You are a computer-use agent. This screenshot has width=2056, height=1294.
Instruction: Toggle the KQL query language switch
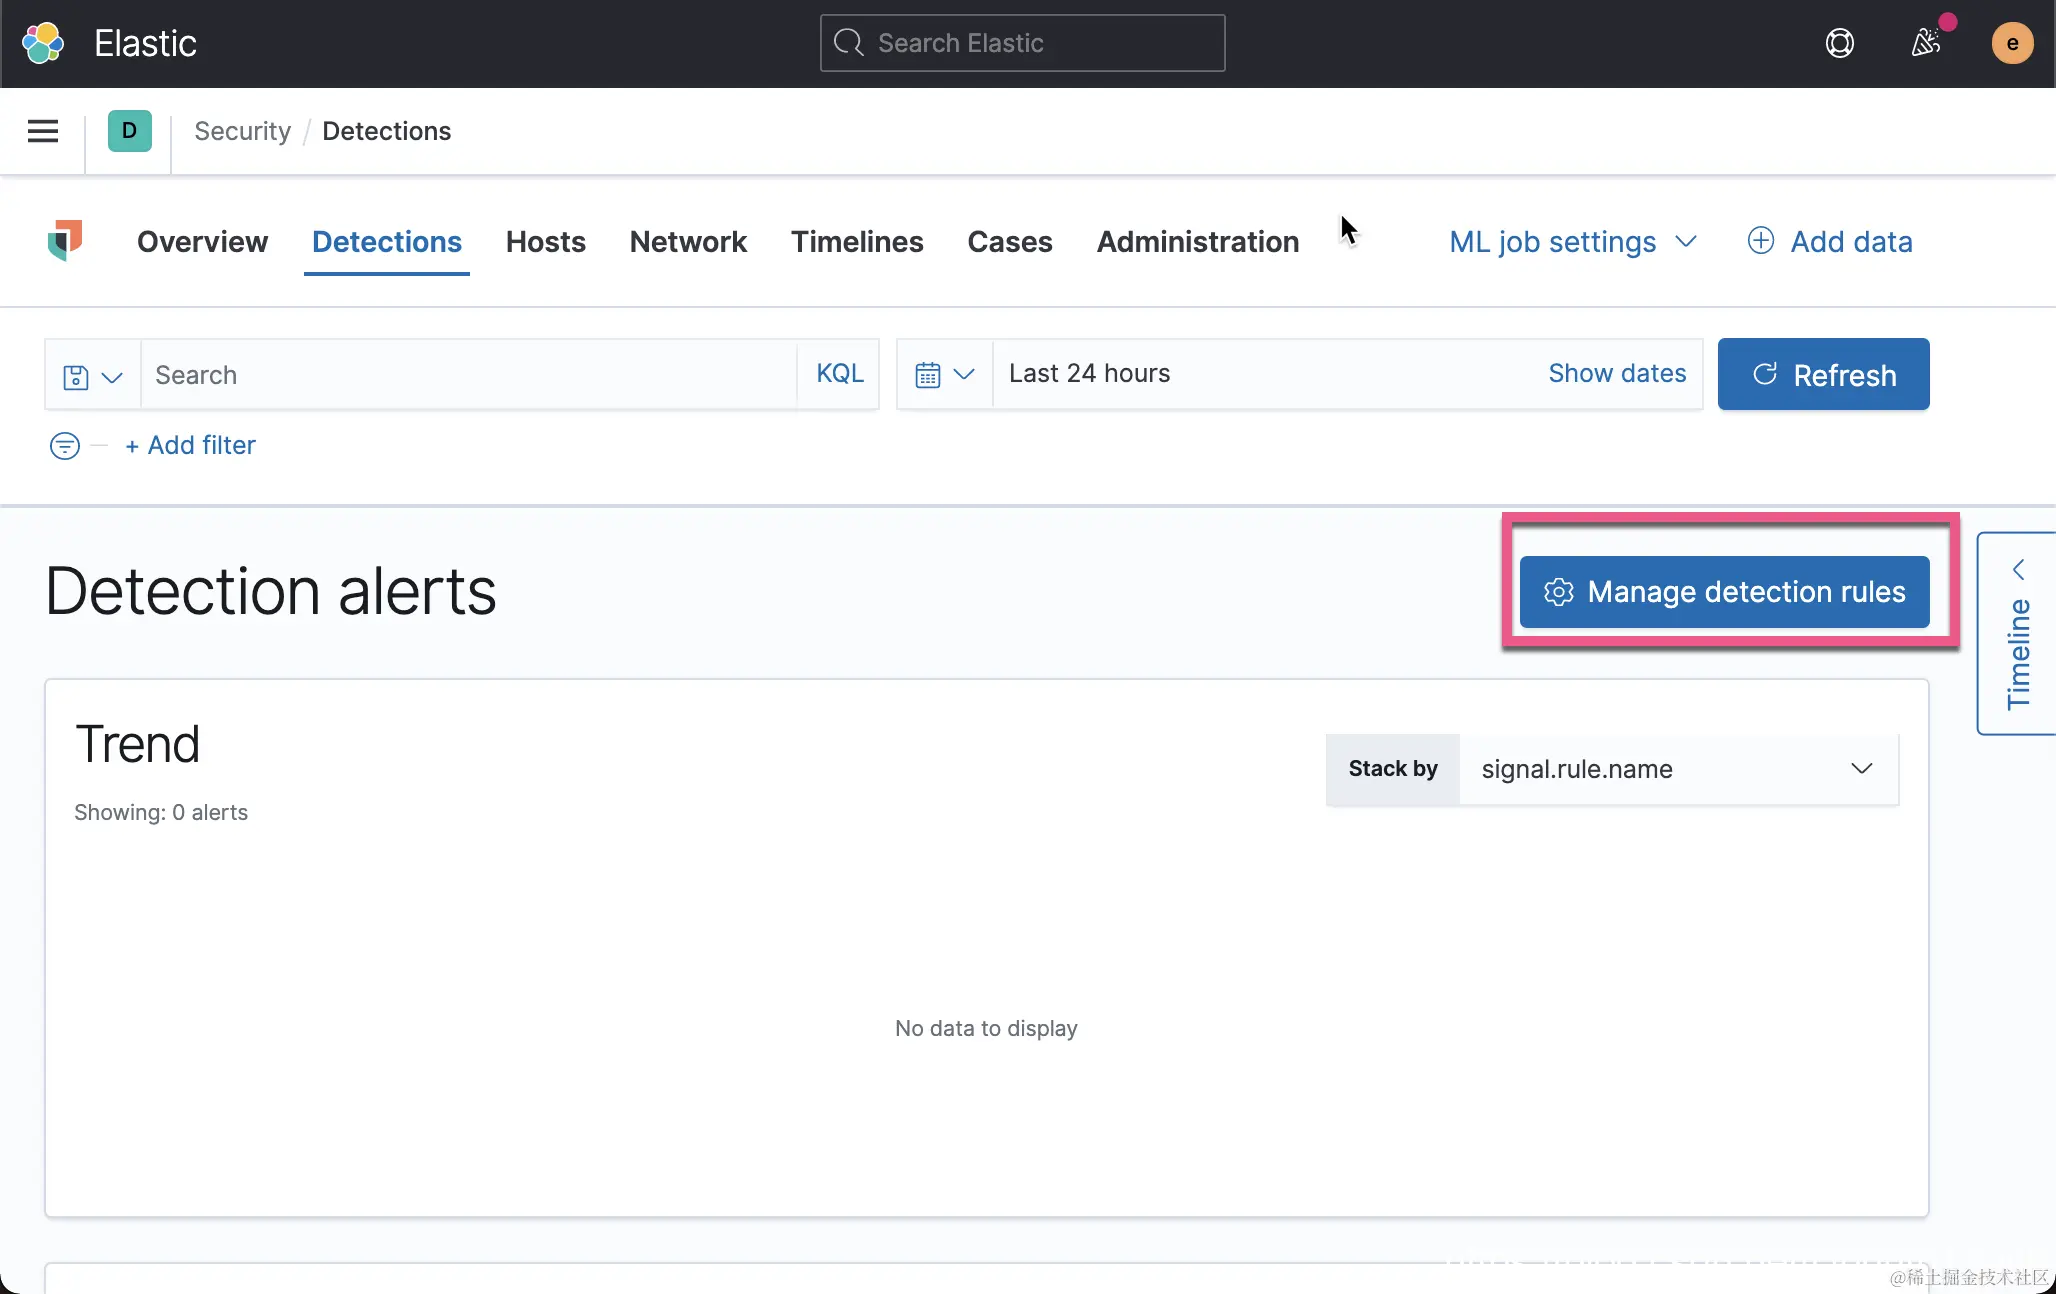click(839, 374)
